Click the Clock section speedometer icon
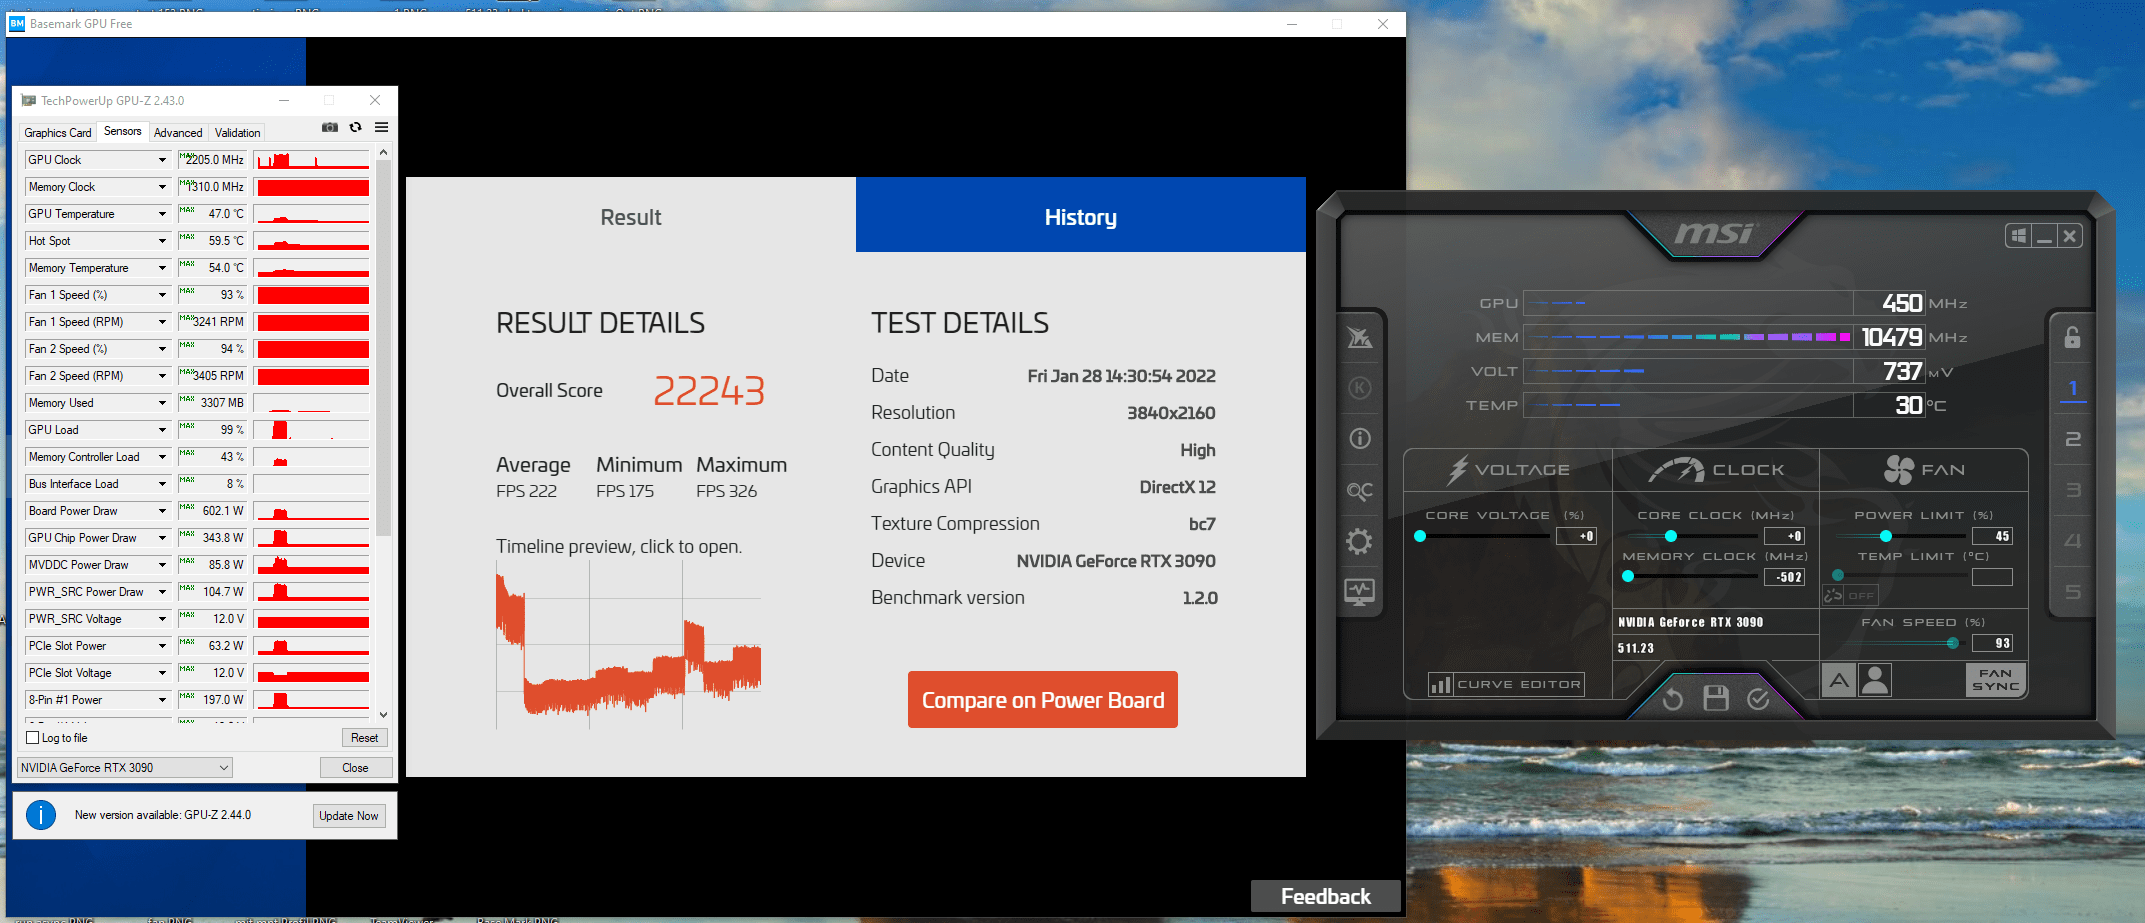This screenshot has height=923, width=2145. (x=1677, y=470)
